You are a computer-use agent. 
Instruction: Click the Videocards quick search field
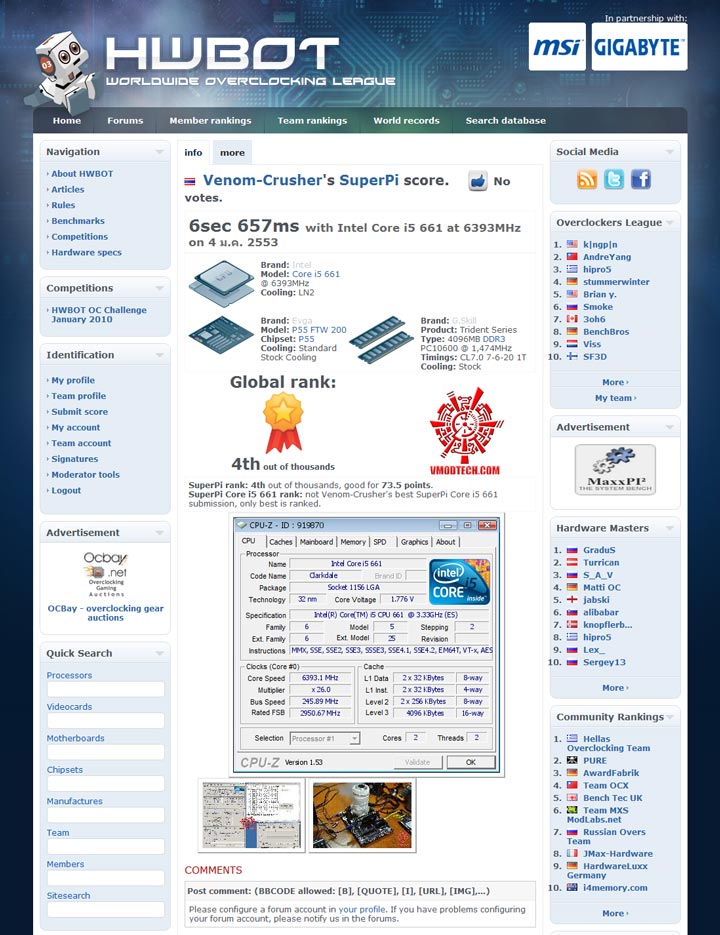pos(106,720)
